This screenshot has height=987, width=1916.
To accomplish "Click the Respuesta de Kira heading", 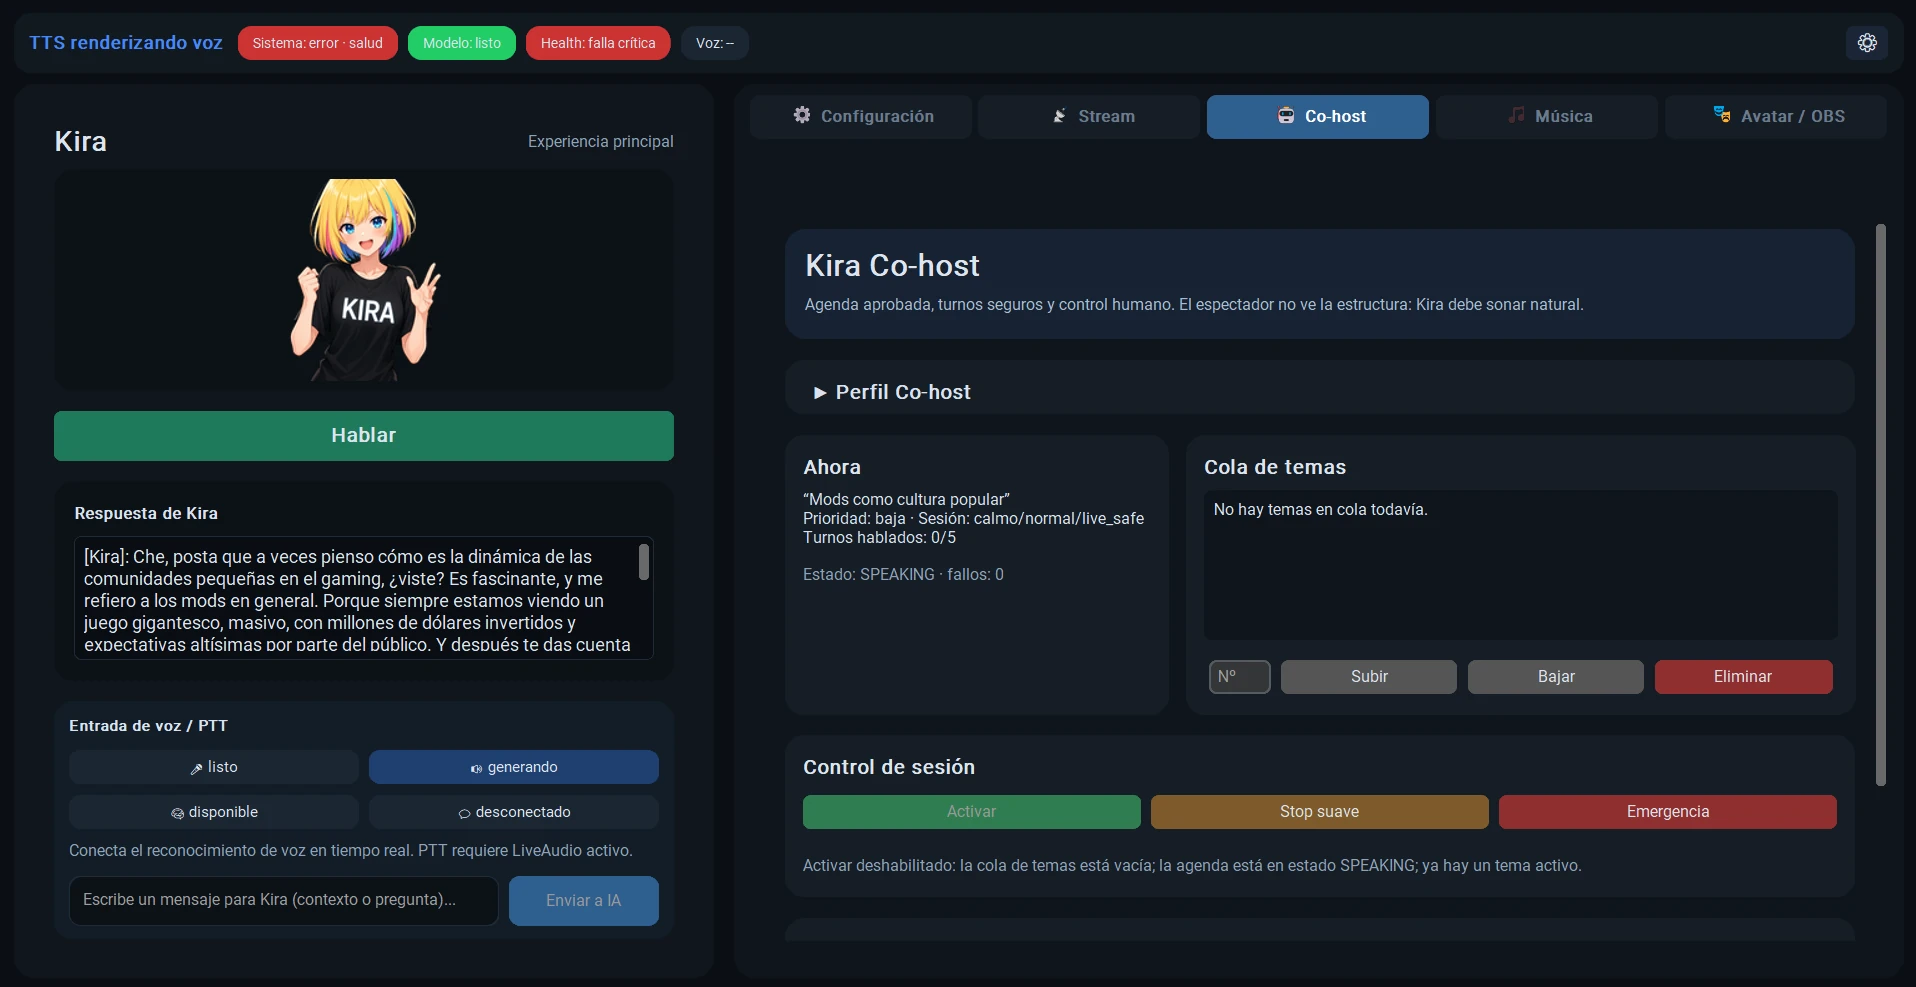I will point(146,513).
